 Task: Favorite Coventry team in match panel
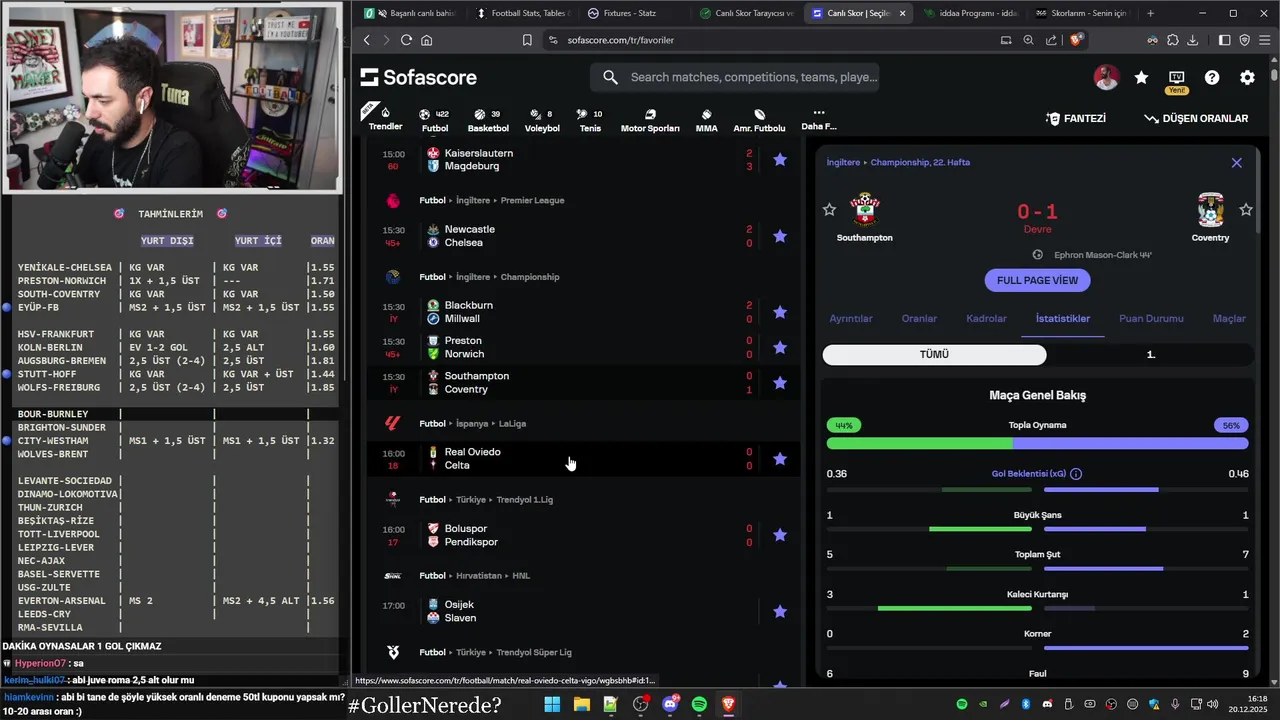click(1246, 209)
